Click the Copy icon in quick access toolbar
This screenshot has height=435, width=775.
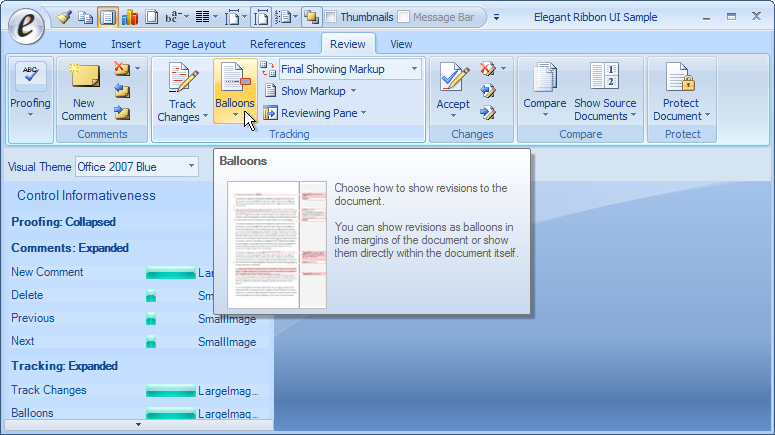pyautogui.click(x=86, y=17)
